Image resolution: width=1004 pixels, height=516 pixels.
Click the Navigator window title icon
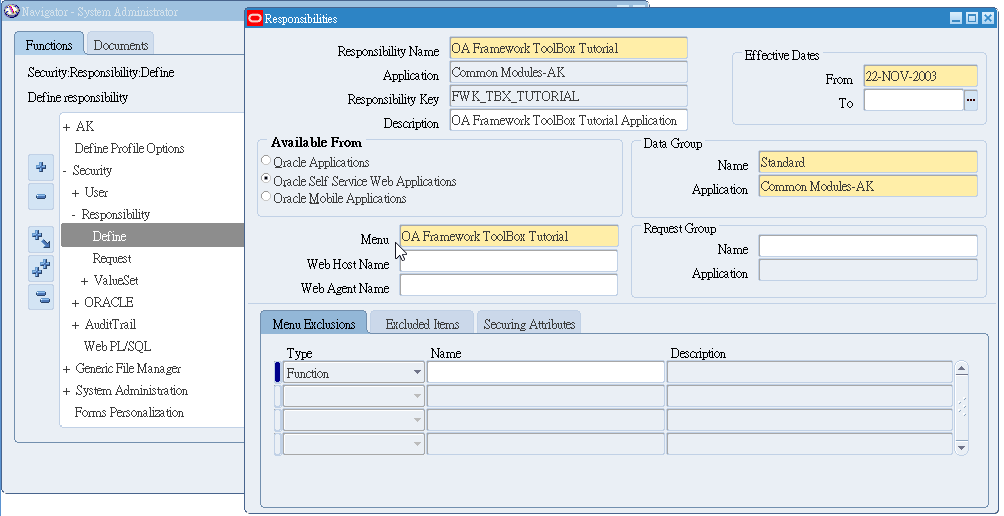[12, 12]
